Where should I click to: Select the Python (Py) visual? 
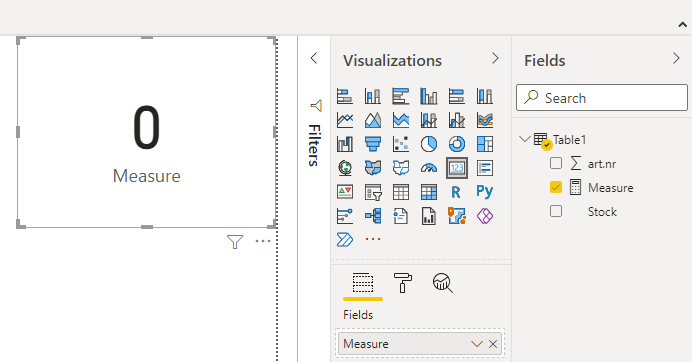point(485,191)
